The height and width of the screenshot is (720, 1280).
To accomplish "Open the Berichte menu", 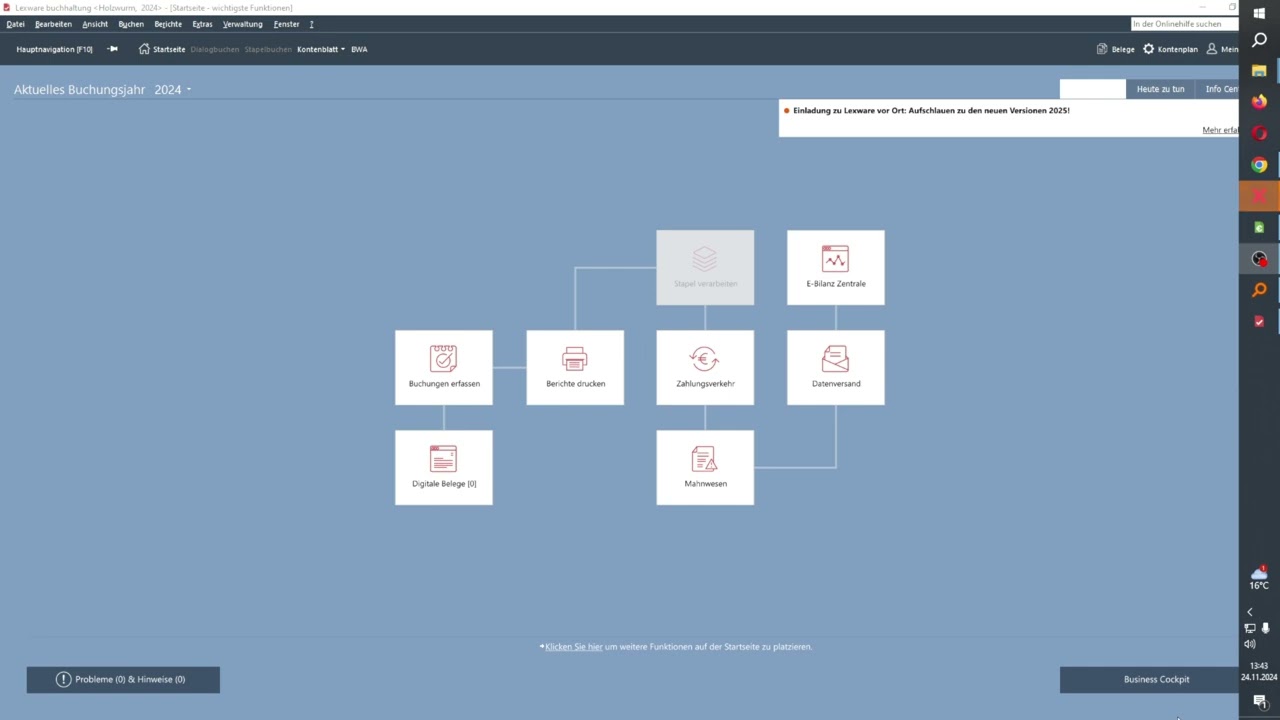I will click(168, 24).
